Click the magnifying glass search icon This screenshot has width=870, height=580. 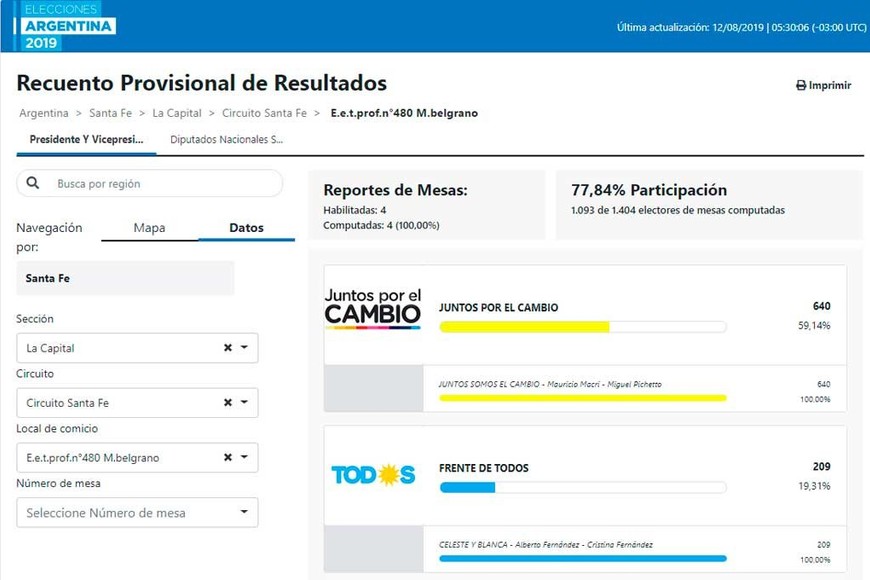[x=34, y=183]
